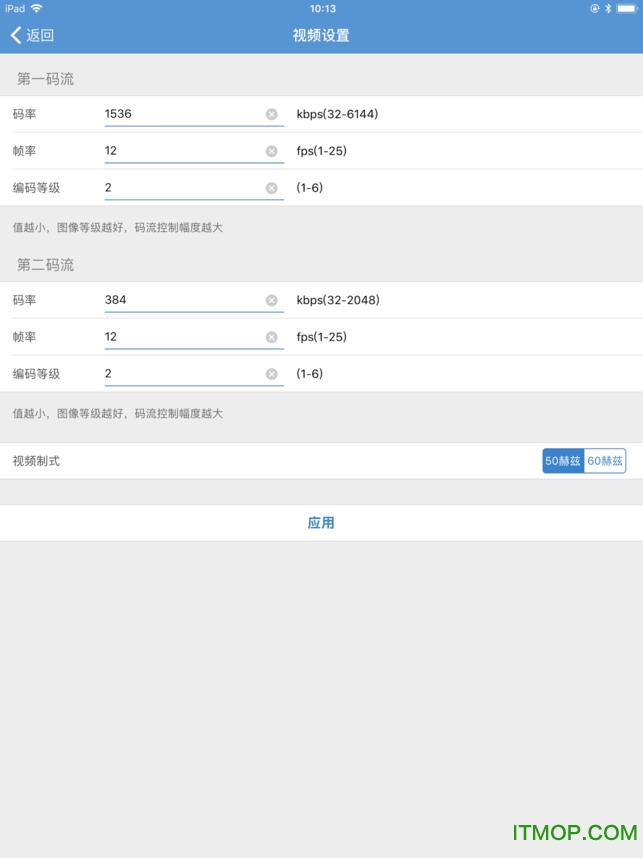Image resolution: width=643 pixels, height=858 pixels.
Task: Tap the back arrow icon (返回)
Action: [16, 36]
